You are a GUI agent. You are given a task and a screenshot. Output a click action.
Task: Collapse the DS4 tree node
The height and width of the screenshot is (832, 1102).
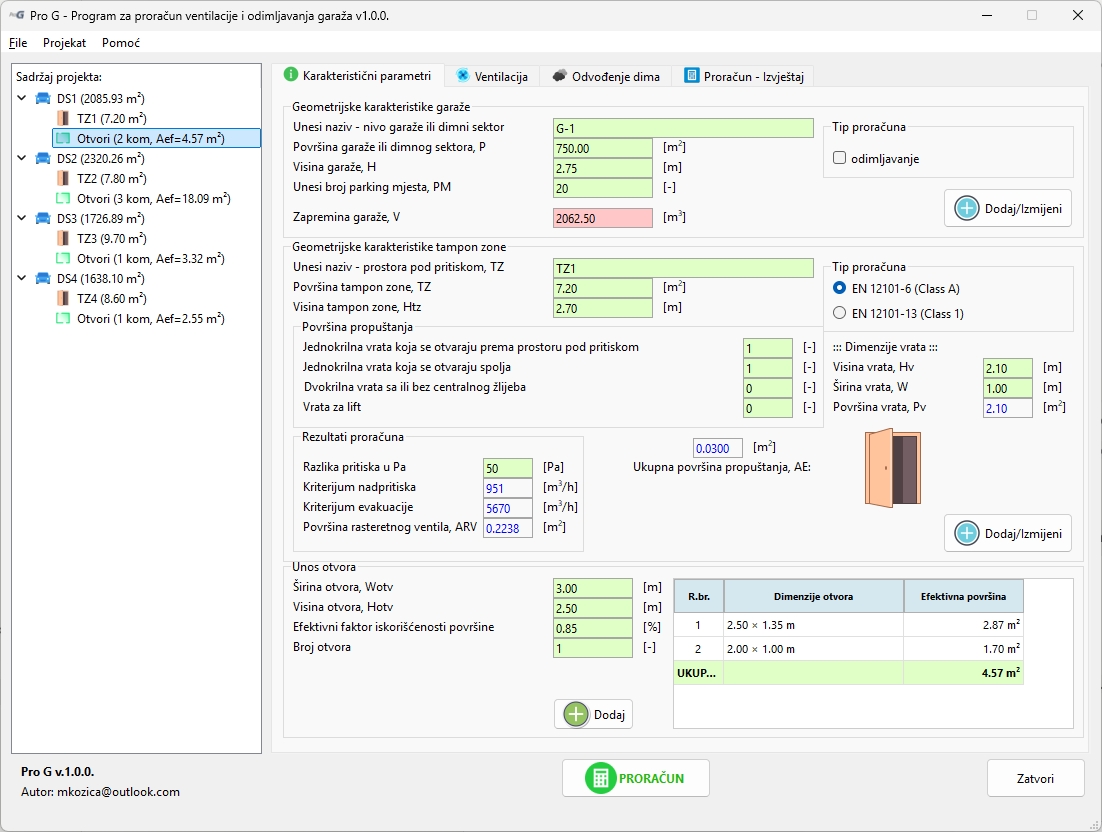22,278
